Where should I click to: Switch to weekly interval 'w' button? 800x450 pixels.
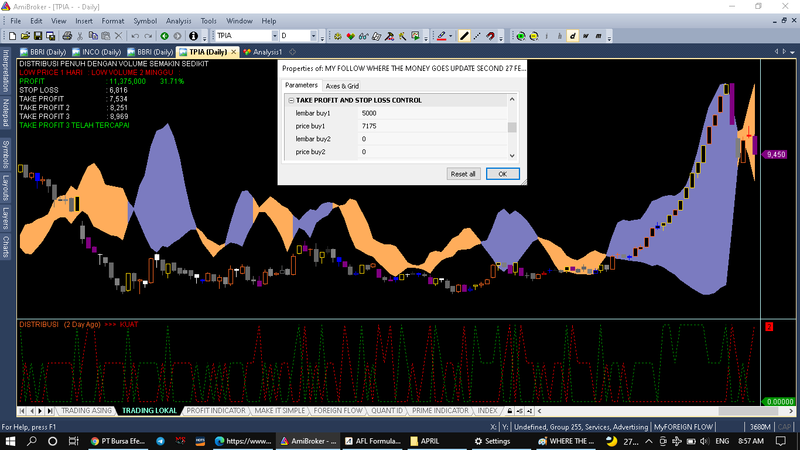(585, 36)
